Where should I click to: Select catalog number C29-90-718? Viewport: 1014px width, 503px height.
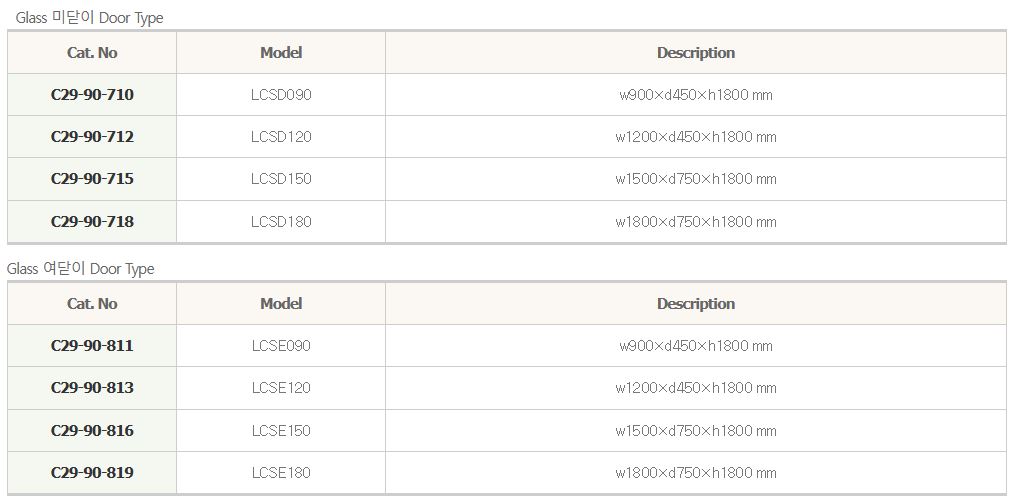pyautogui.click(x=92, y=221)
